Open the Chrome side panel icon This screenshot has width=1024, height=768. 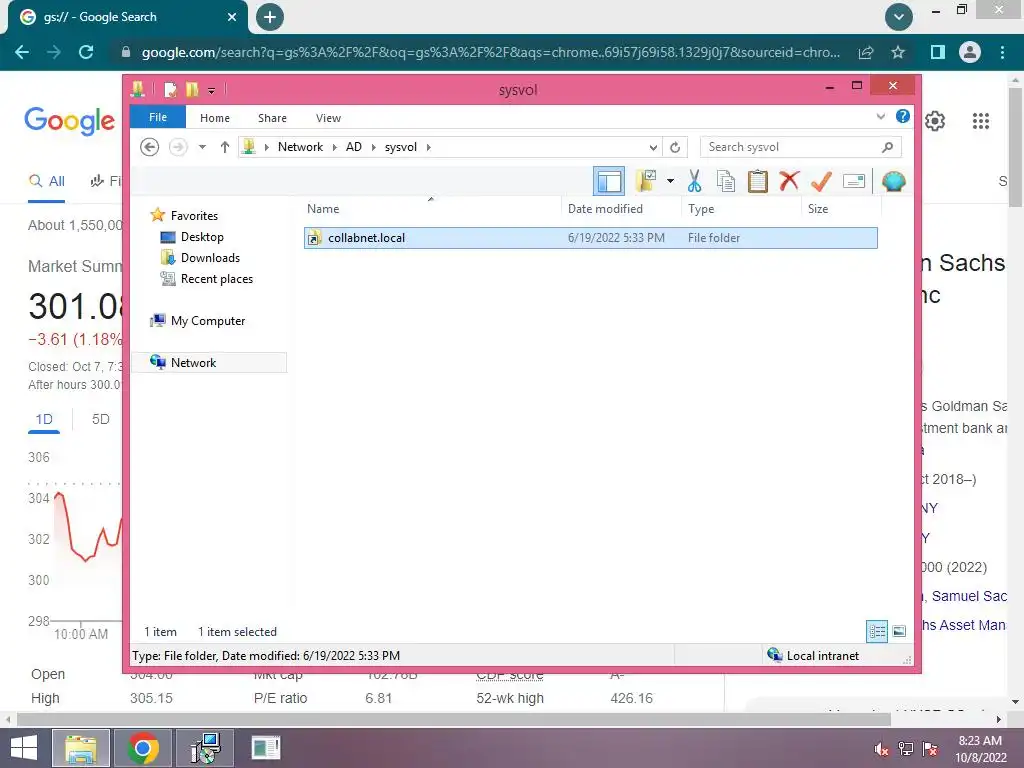(938, 52)
